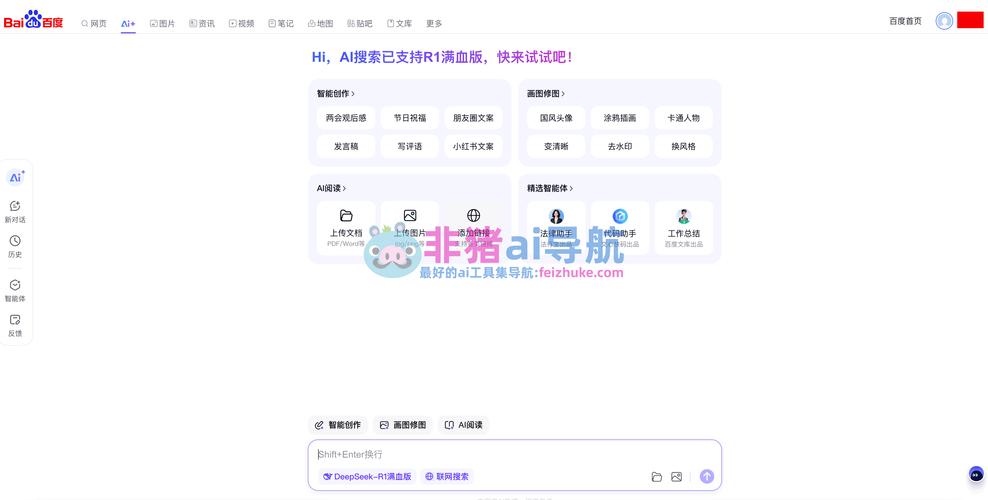The width and height of the screenshot is (988, 500).
Task: Click the 上传图片 image card
Action: click(410, 228)
